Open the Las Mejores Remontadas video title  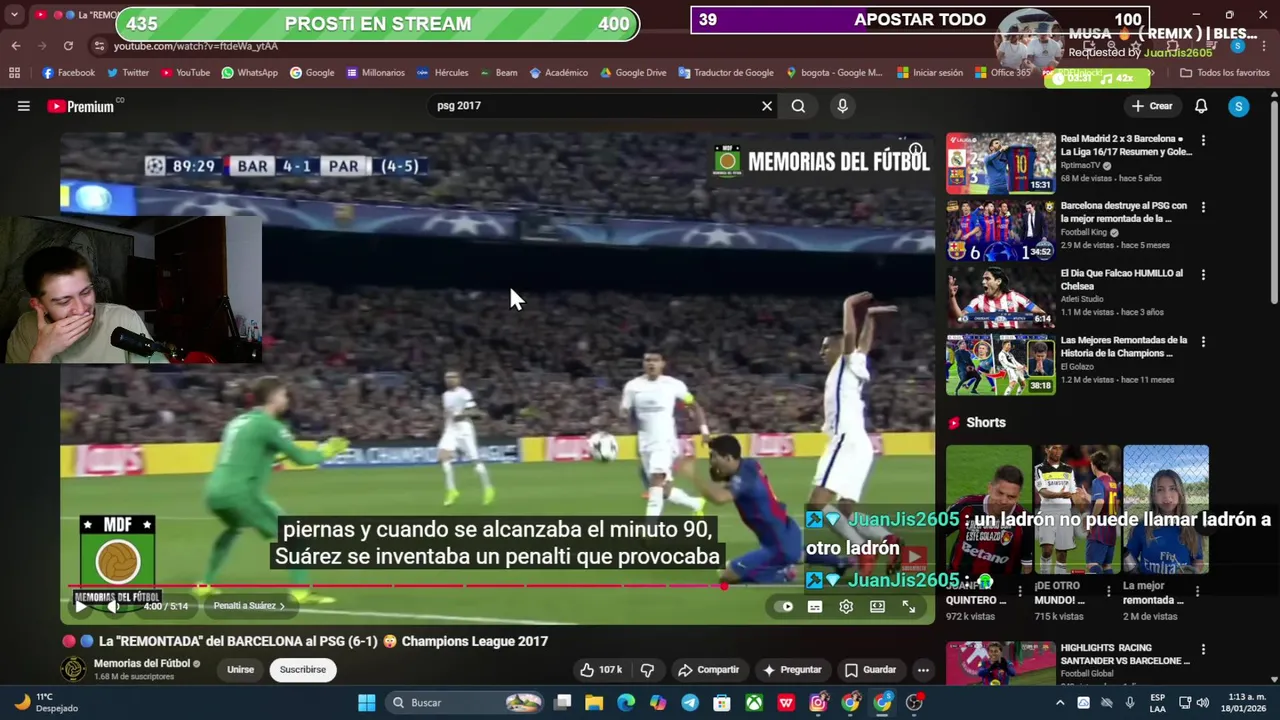1124,347
